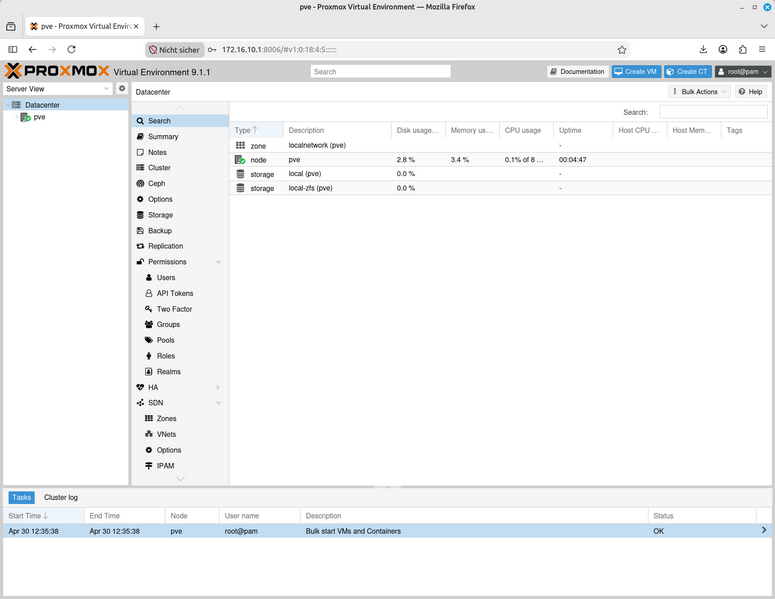Open the root@pam user menu
The height and width of the screenshot is (599, 775).
point(742,72)
